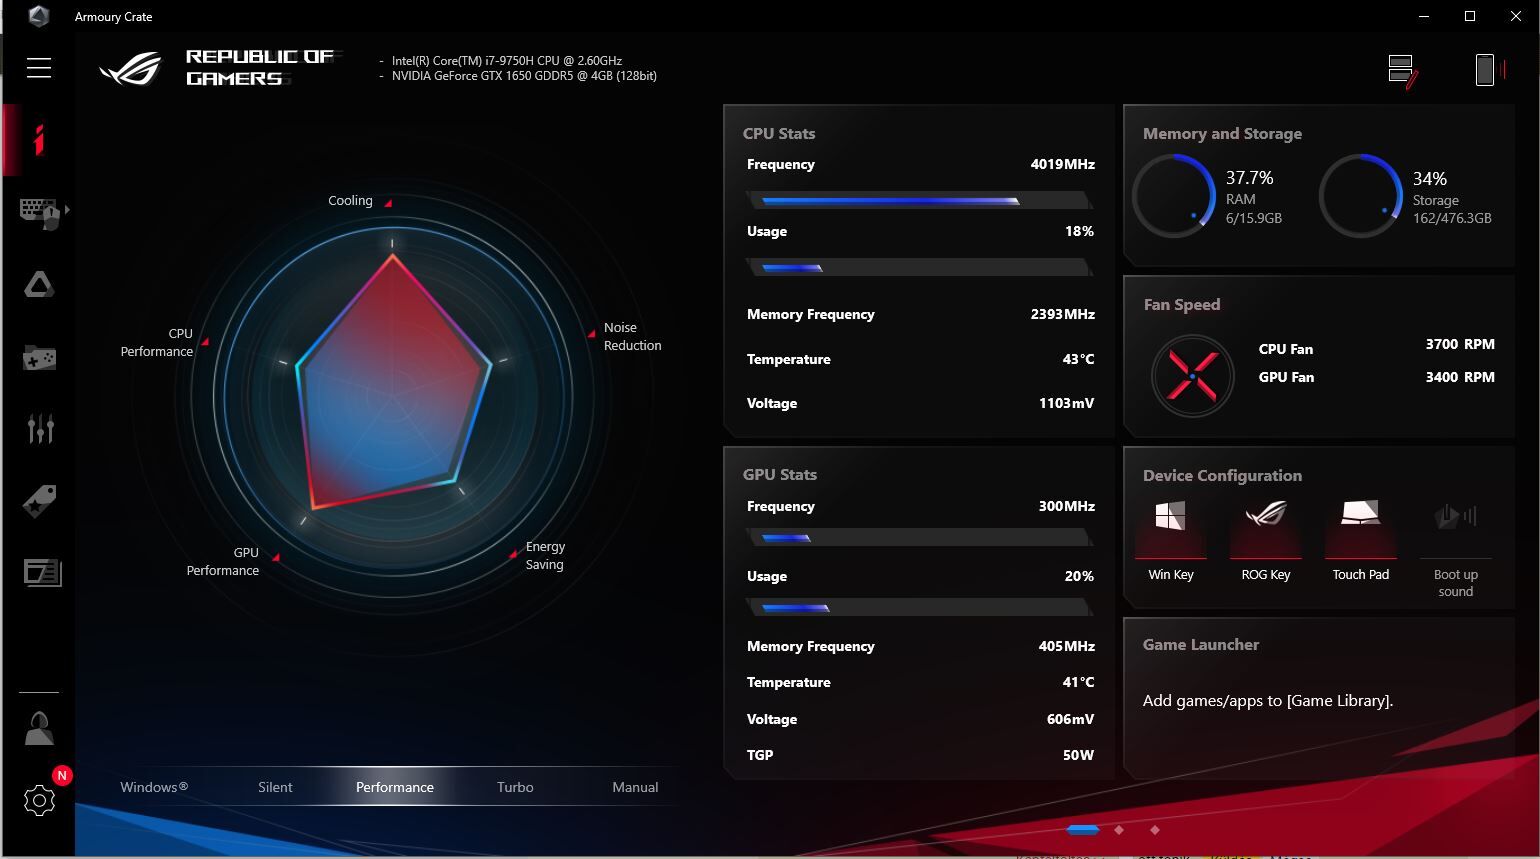Open the News sidebar icon
Image resolution: width=1540 pixels, height=859 pixels.
pyautogui.click(x=42, y=572)
